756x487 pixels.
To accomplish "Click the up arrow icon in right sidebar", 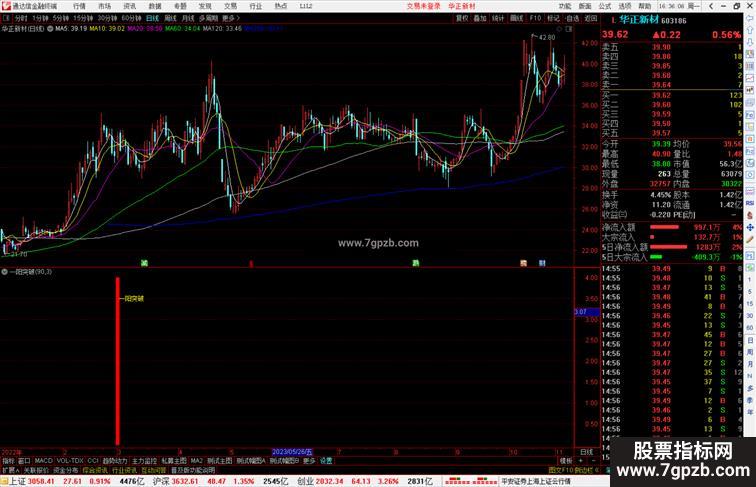I will tap(750, 30).
